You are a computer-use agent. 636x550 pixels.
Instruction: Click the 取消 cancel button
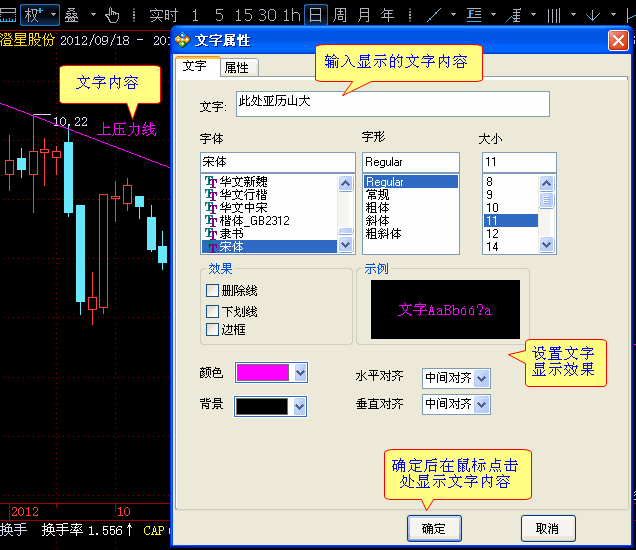pos(547,528)
